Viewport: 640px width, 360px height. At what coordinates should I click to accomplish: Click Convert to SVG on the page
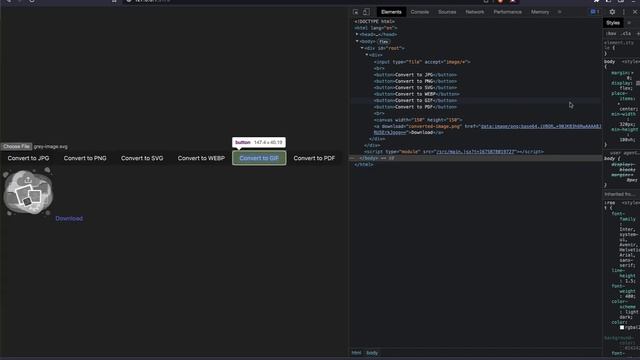[142, 158]
